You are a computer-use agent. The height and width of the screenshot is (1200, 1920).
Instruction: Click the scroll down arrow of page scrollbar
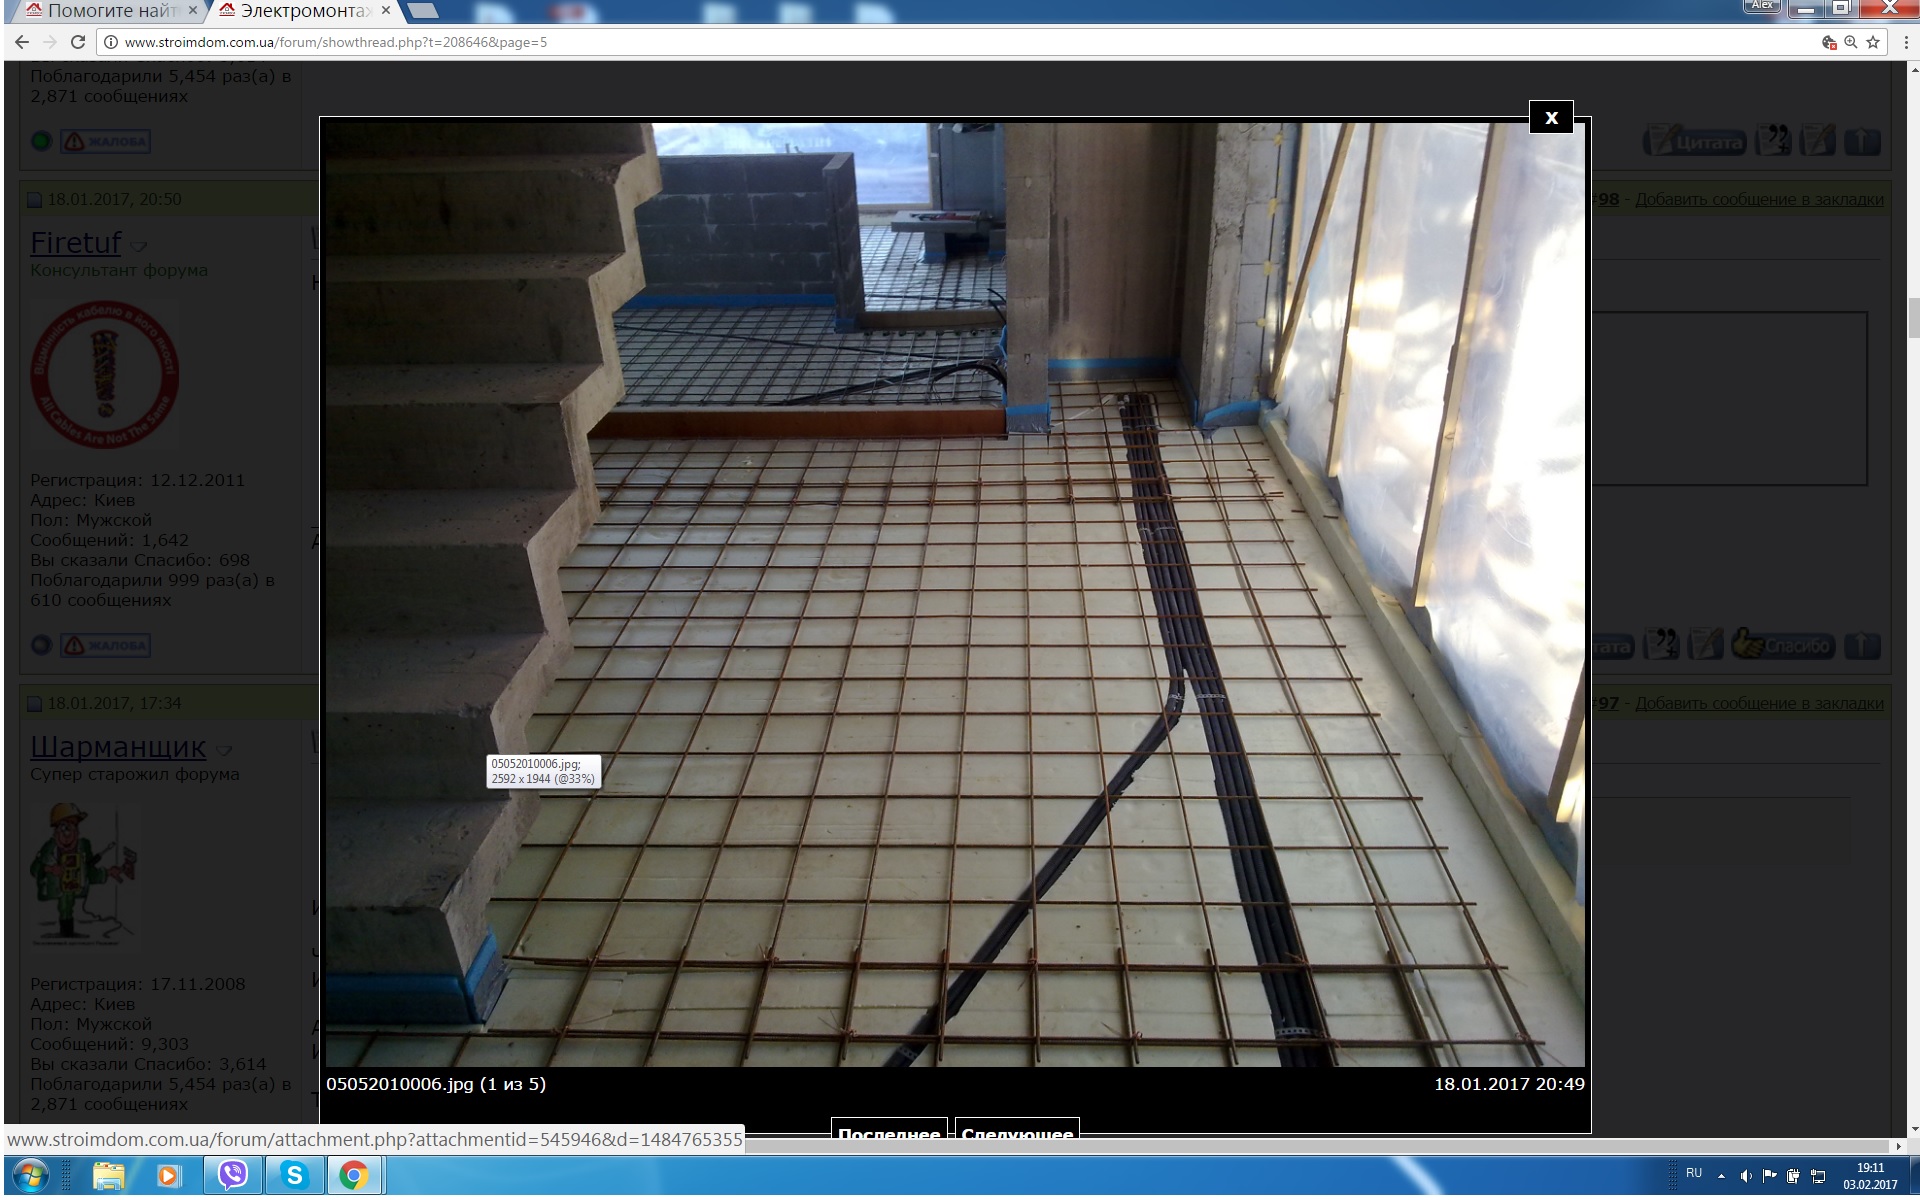click(x=1913, y=1131)
